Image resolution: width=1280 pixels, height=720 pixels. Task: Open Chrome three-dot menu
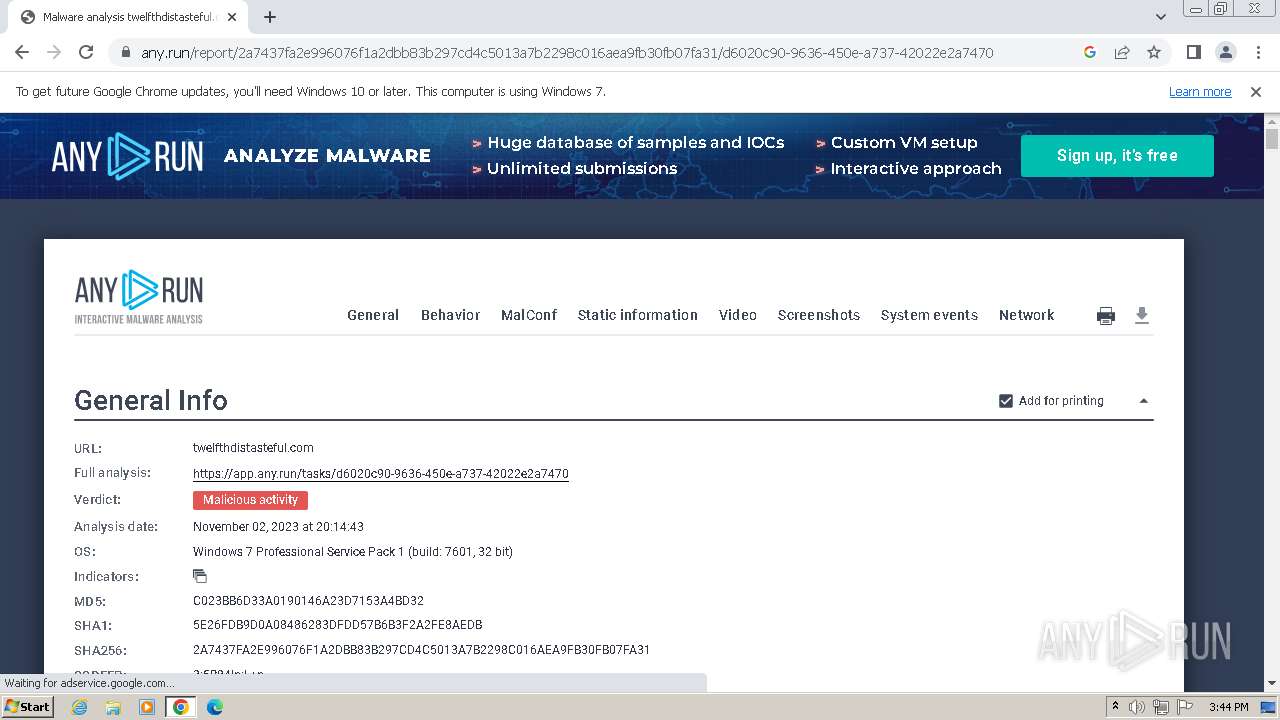[1257, 52]
